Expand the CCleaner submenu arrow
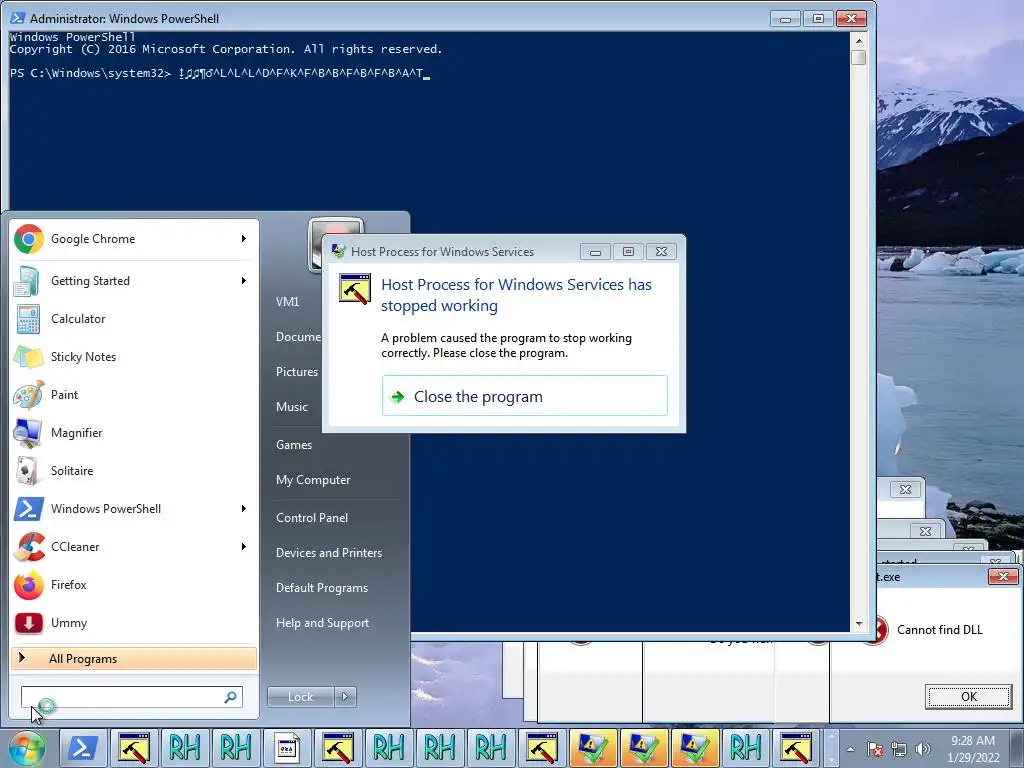The height and width of the screenshot is (768, 1024). coord(244,547)
